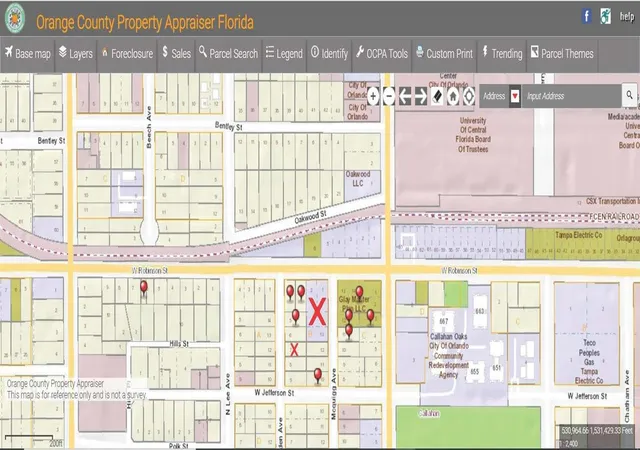Screen dimensions: 640x450
Task: Click the N Lee Ave label
Action: click(228, 394)
